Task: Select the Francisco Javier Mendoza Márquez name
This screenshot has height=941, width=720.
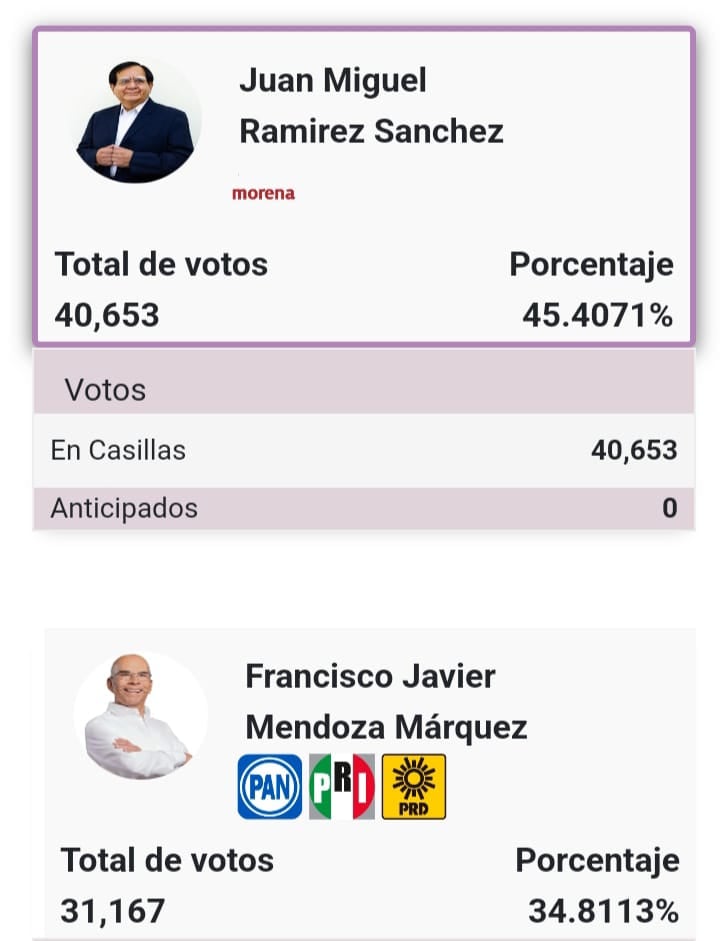Action: click(386, 701)
